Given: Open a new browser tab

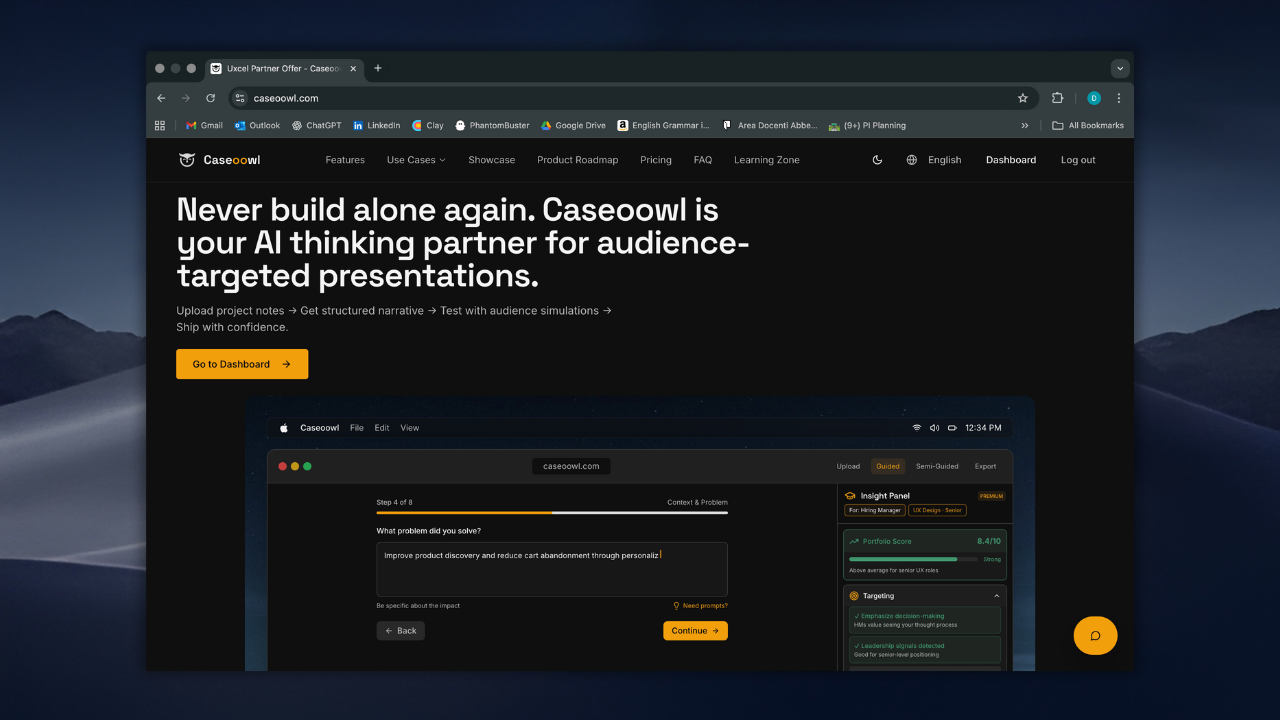Looking at the screenshot, I should 377,68.
